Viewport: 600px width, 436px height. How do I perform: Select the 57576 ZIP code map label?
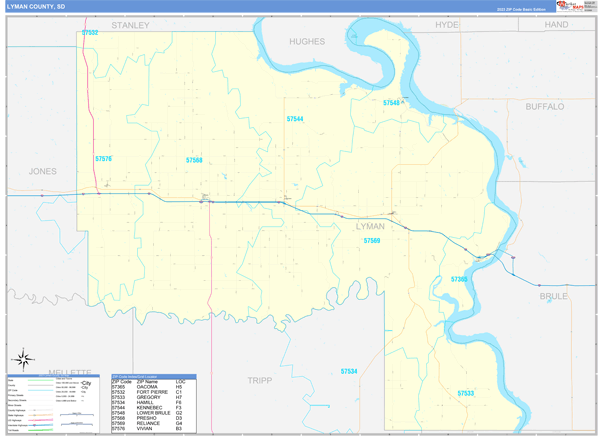click(104, 159)
